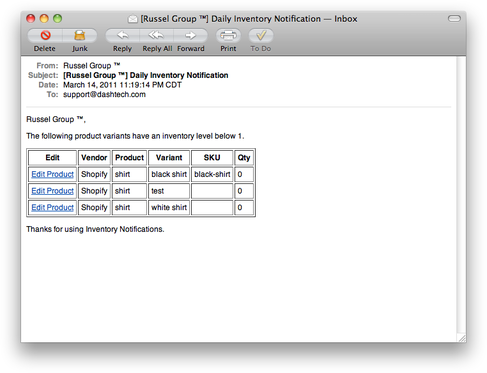Click 'Thanks for using Inventory Notifications.' text

coord(95,229)
